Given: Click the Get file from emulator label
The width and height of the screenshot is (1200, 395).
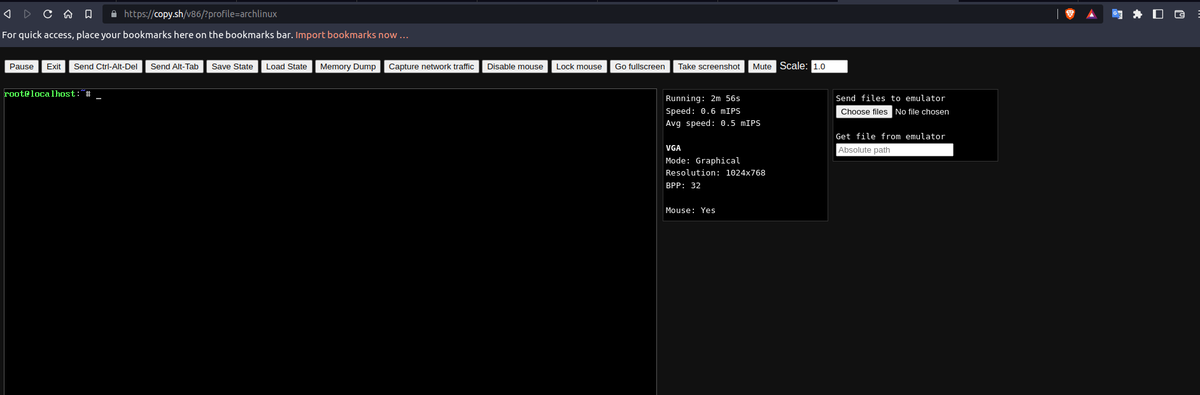Looking at the screenshot, I should click(x=890, y=136).
